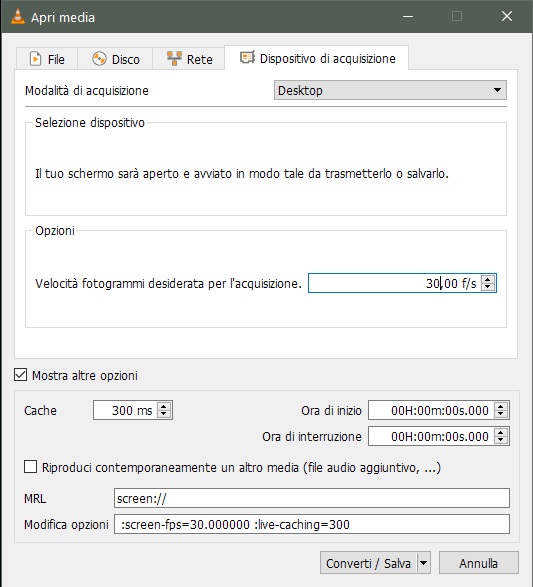The height and width of the screenshot is (587, 533).
Task: Enable Riproduci contemporaneamente un altro media checkbox
Action: [30, 467]
